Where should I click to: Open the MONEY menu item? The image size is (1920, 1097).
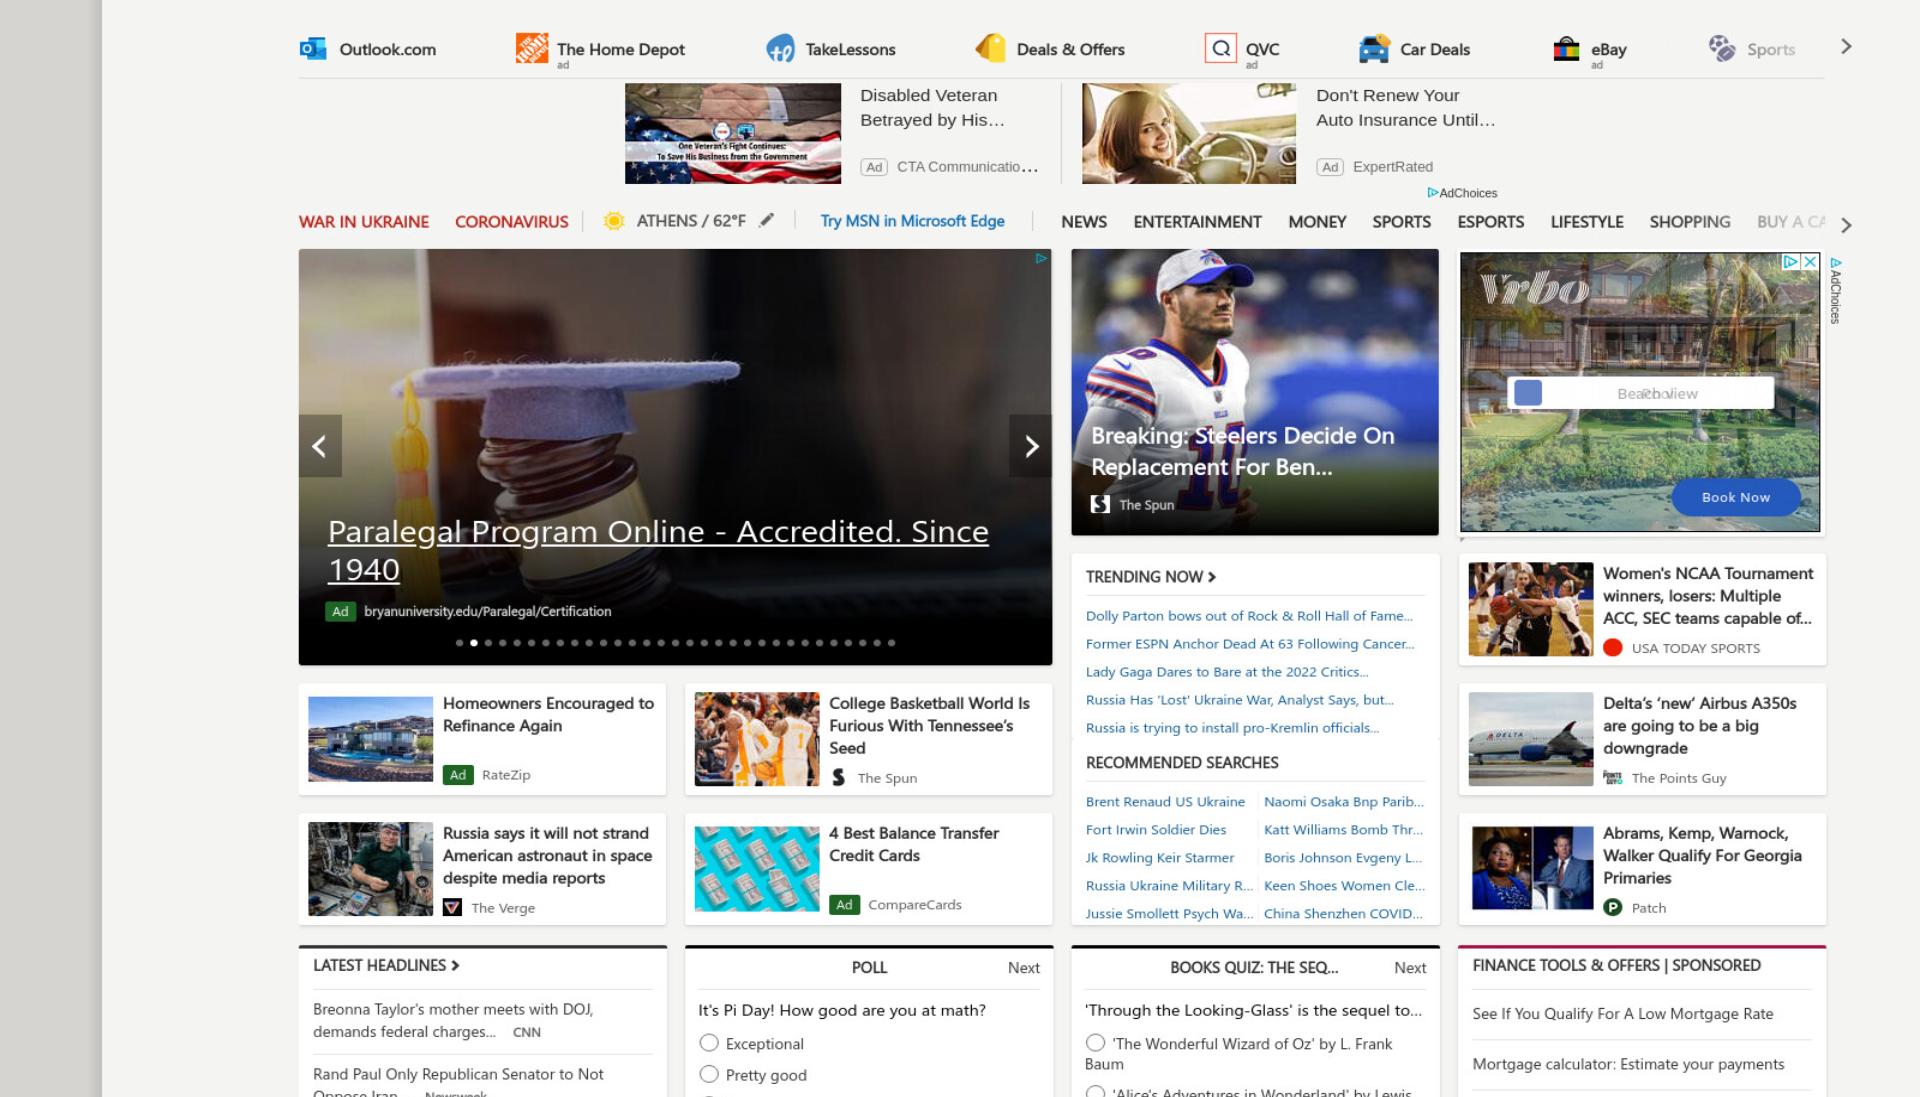tap(1317, 222)
